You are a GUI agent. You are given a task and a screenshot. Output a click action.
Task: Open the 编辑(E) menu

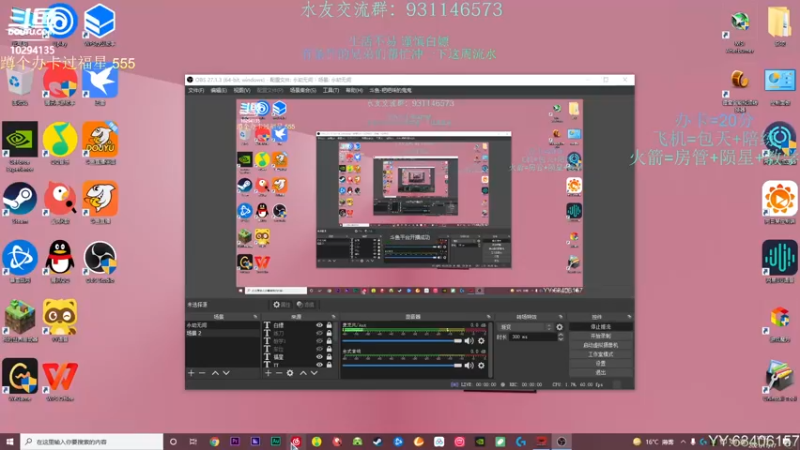pyautogui.click(x=218, y=90)
